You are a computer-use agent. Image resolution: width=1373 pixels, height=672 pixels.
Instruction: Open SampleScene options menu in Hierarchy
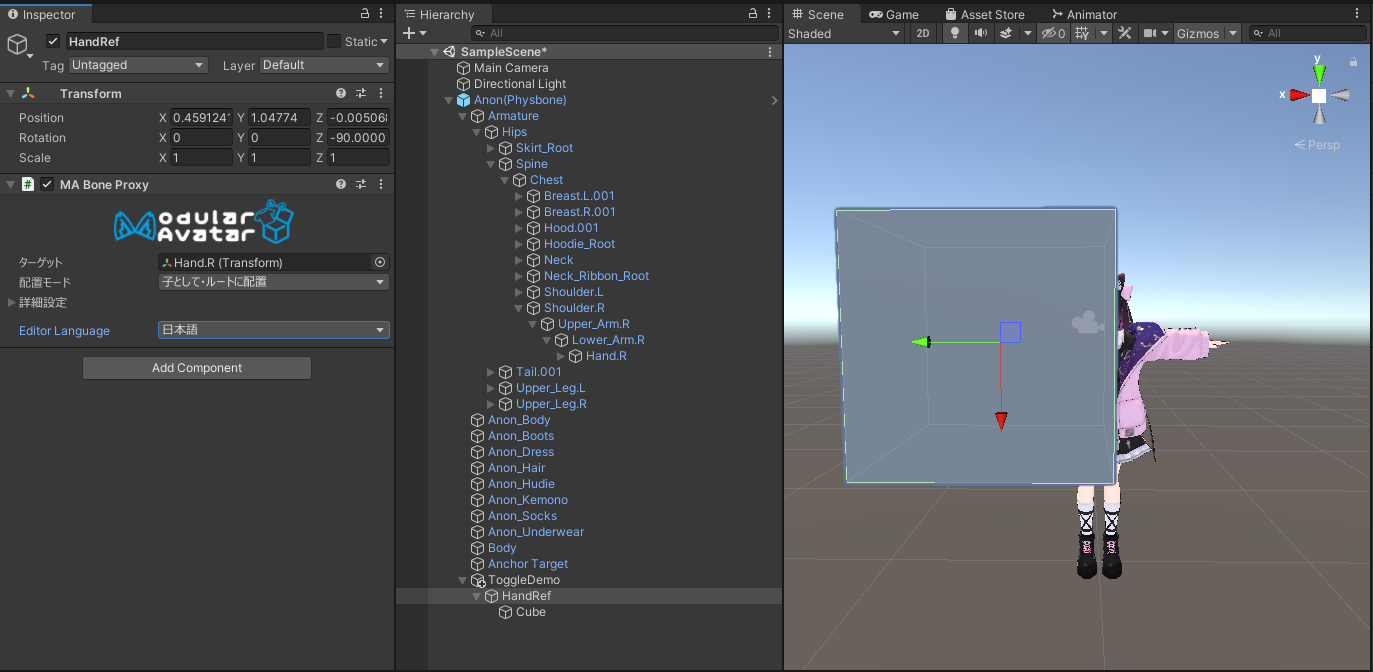769,52
